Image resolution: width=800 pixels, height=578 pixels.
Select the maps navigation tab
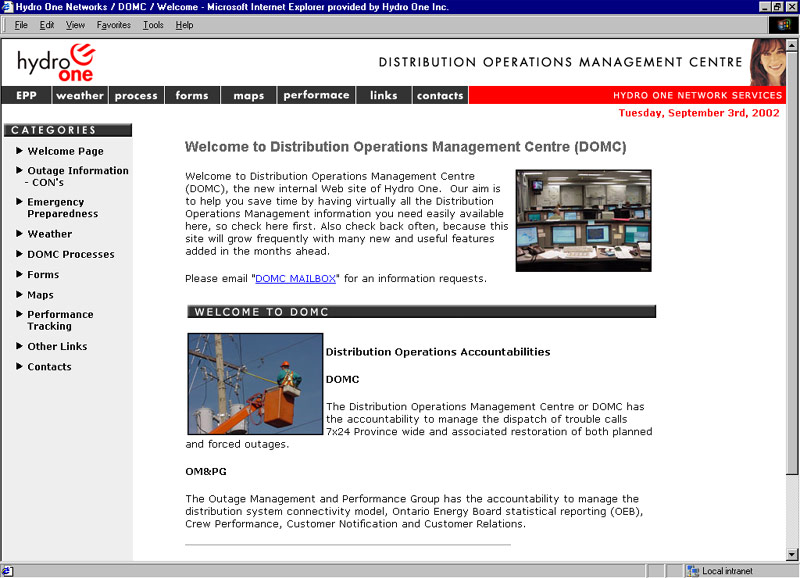(x=248, y=95)
